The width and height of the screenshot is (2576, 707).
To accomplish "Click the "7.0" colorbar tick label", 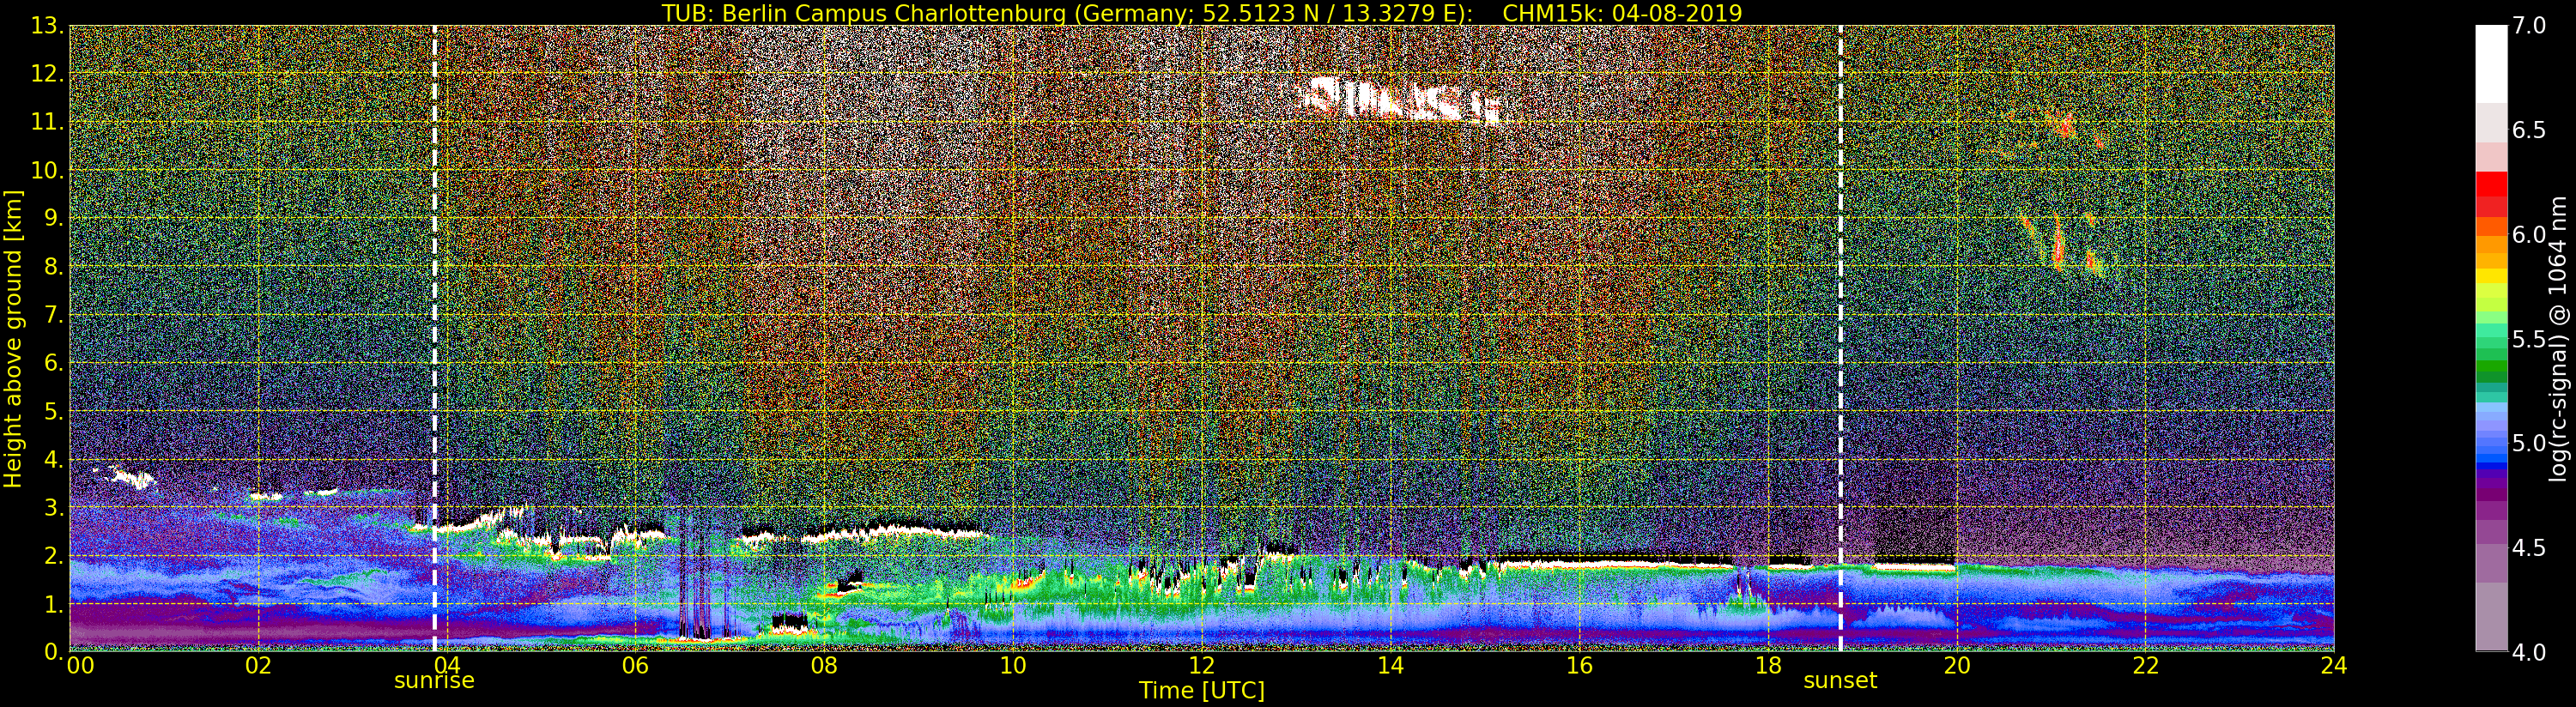I will point(2529,26).
